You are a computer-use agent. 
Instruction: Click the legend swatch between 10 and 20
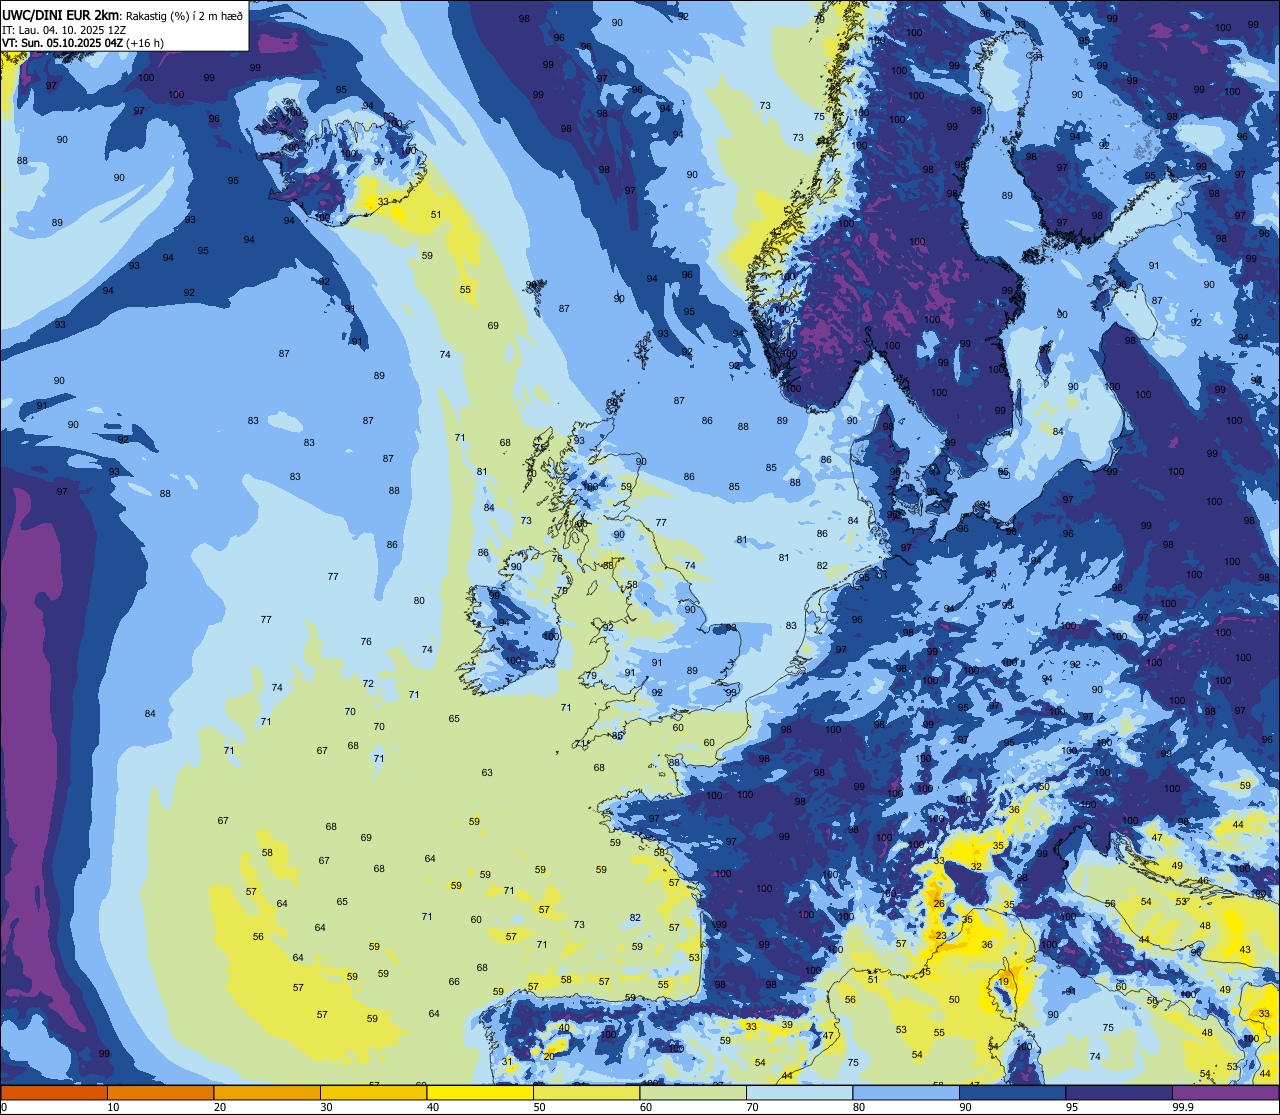[160, 1092]
